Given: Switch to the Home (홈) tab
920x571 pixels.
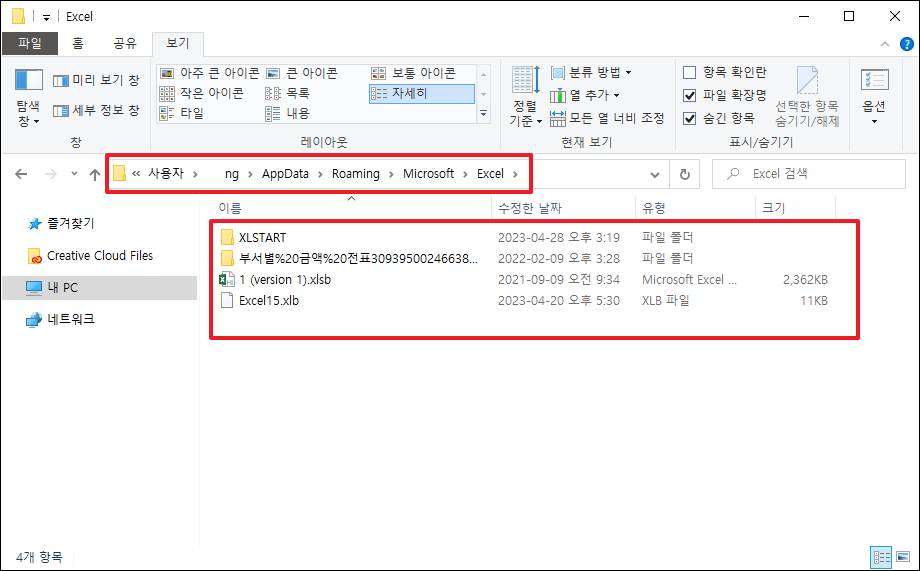Looking at the screenshot, I should tap(78, 43).
